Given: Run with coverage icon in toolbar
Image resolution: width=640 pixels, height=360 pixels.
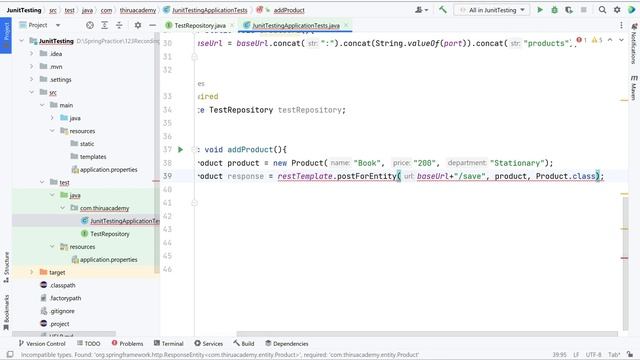Looking at the screenshot, I should click(x=569, y=10).
